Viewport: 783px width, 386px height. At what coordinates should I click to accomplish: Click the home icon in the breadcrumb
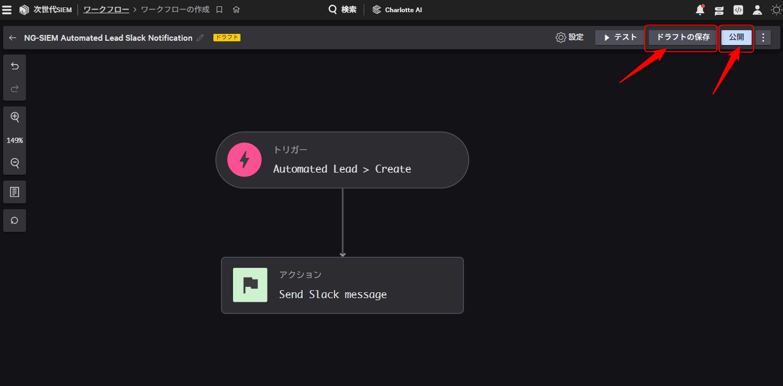(x=236, y=10)
